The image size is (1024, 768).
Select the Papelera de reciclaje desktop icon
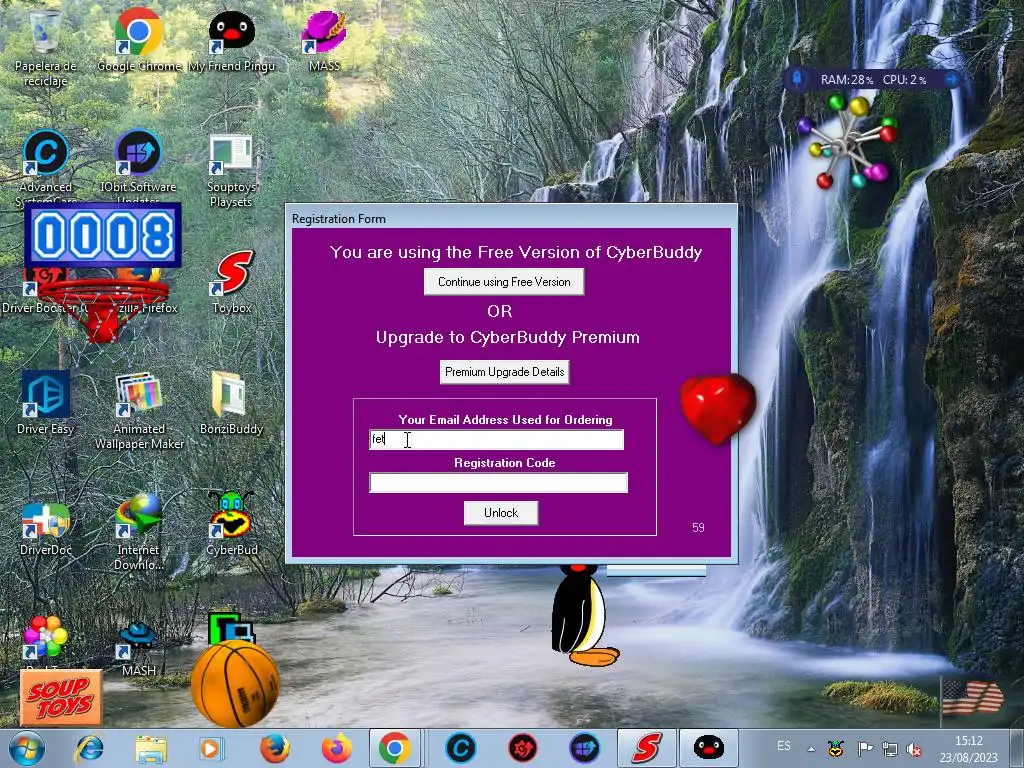coord(45,48)
